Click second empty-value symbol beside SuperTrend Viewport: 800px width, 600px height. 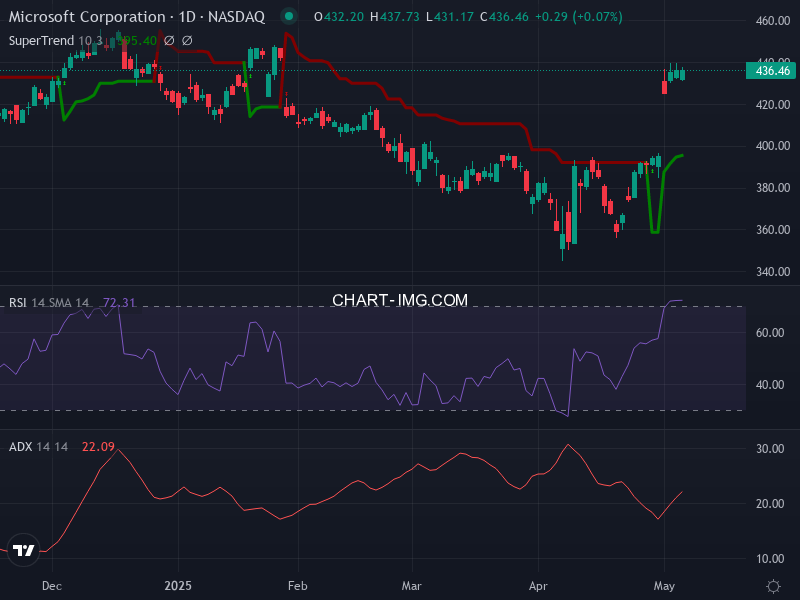[187, 40]
